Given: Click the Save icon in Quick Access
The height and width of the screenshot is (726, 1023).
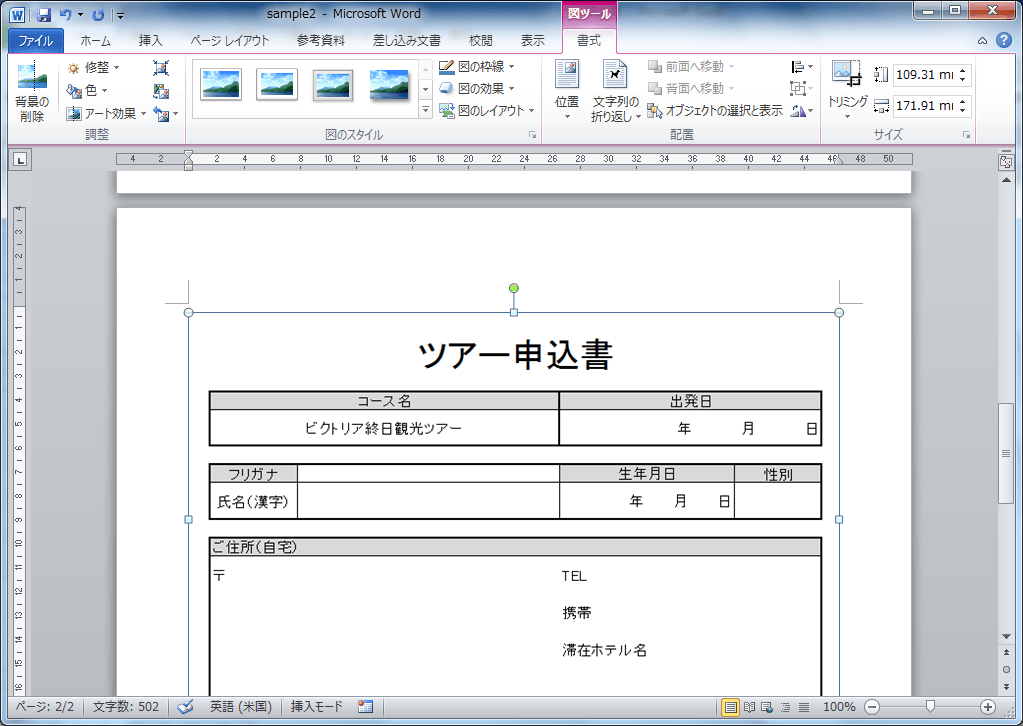Looking at the screenshot, I should tap(44, 14).
